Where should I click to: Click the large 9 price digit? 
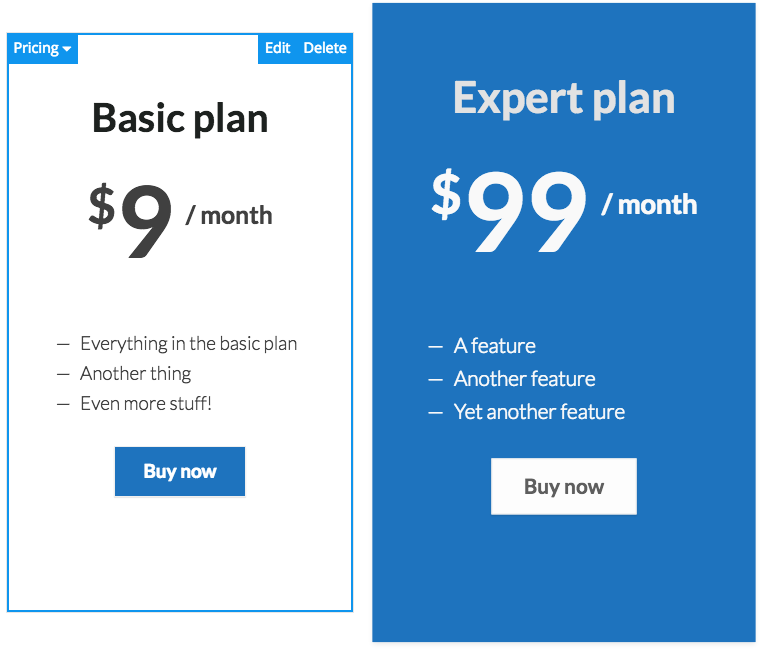coord(146,222)
